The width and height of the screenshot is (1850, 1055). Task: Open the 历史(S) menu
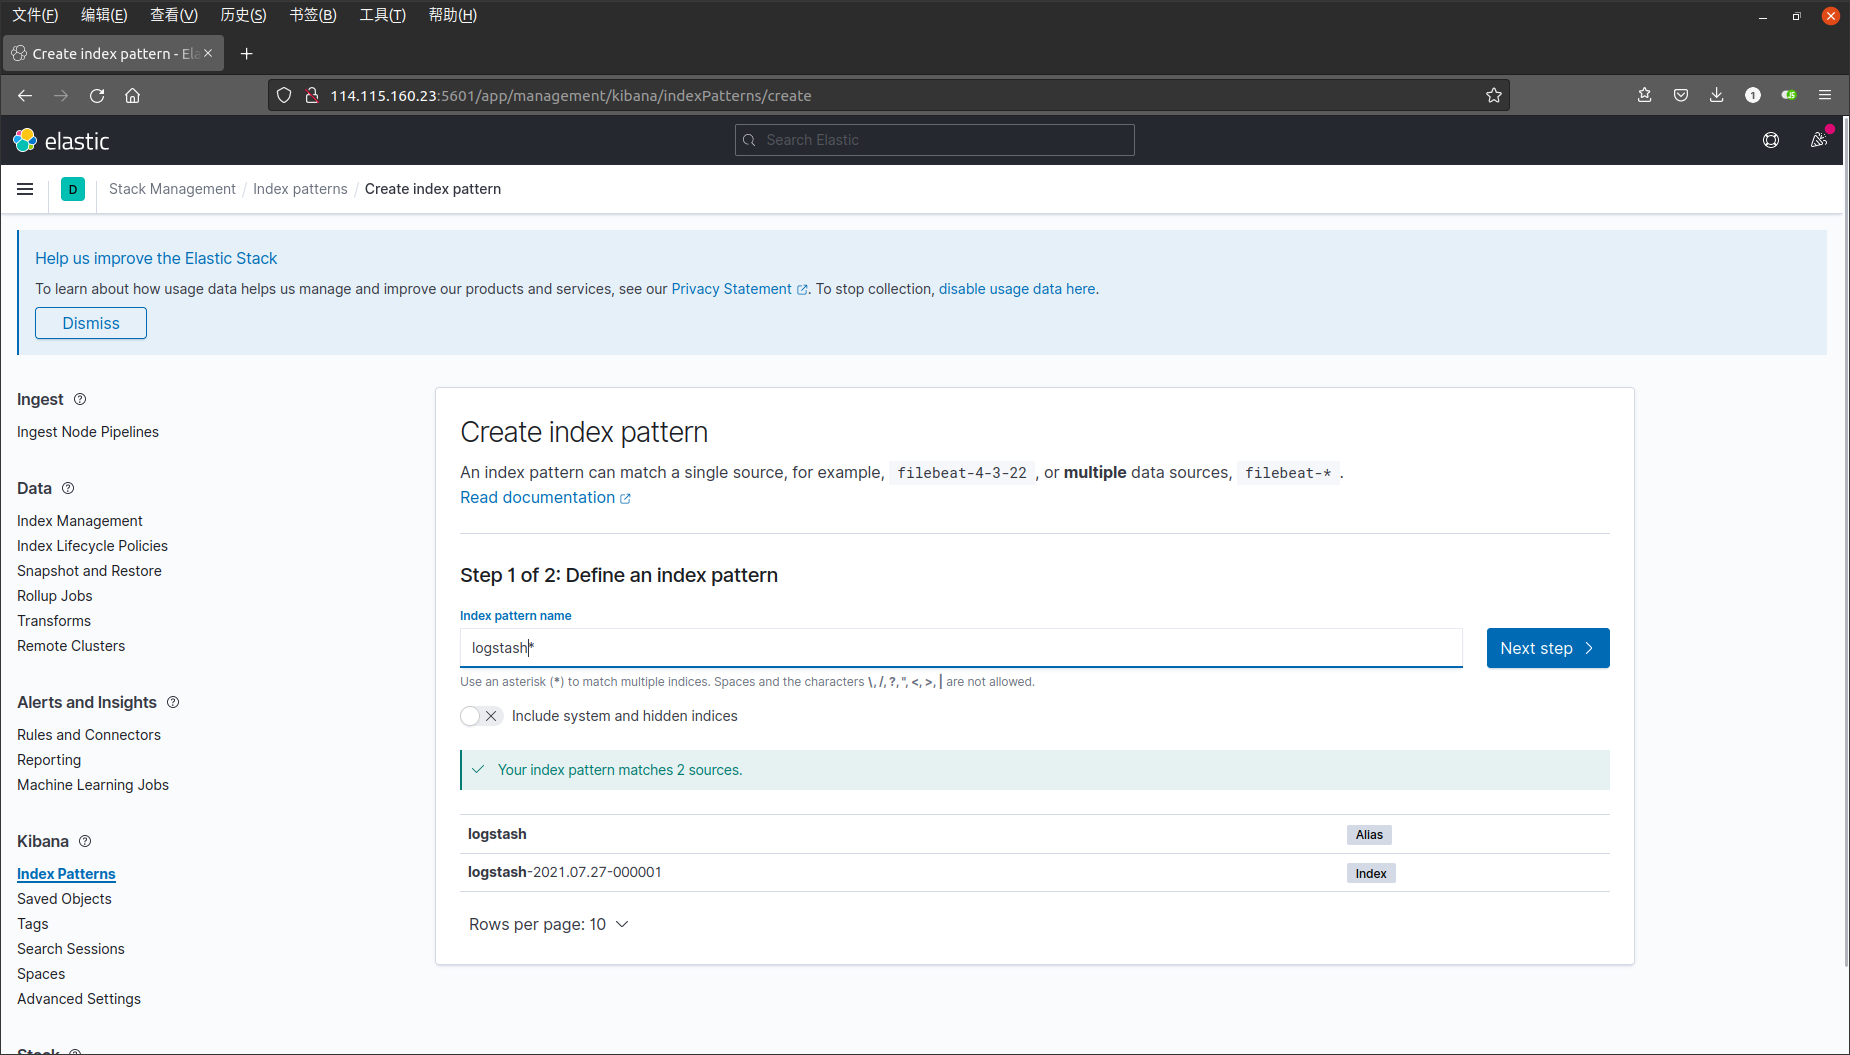tap(243, 15)
